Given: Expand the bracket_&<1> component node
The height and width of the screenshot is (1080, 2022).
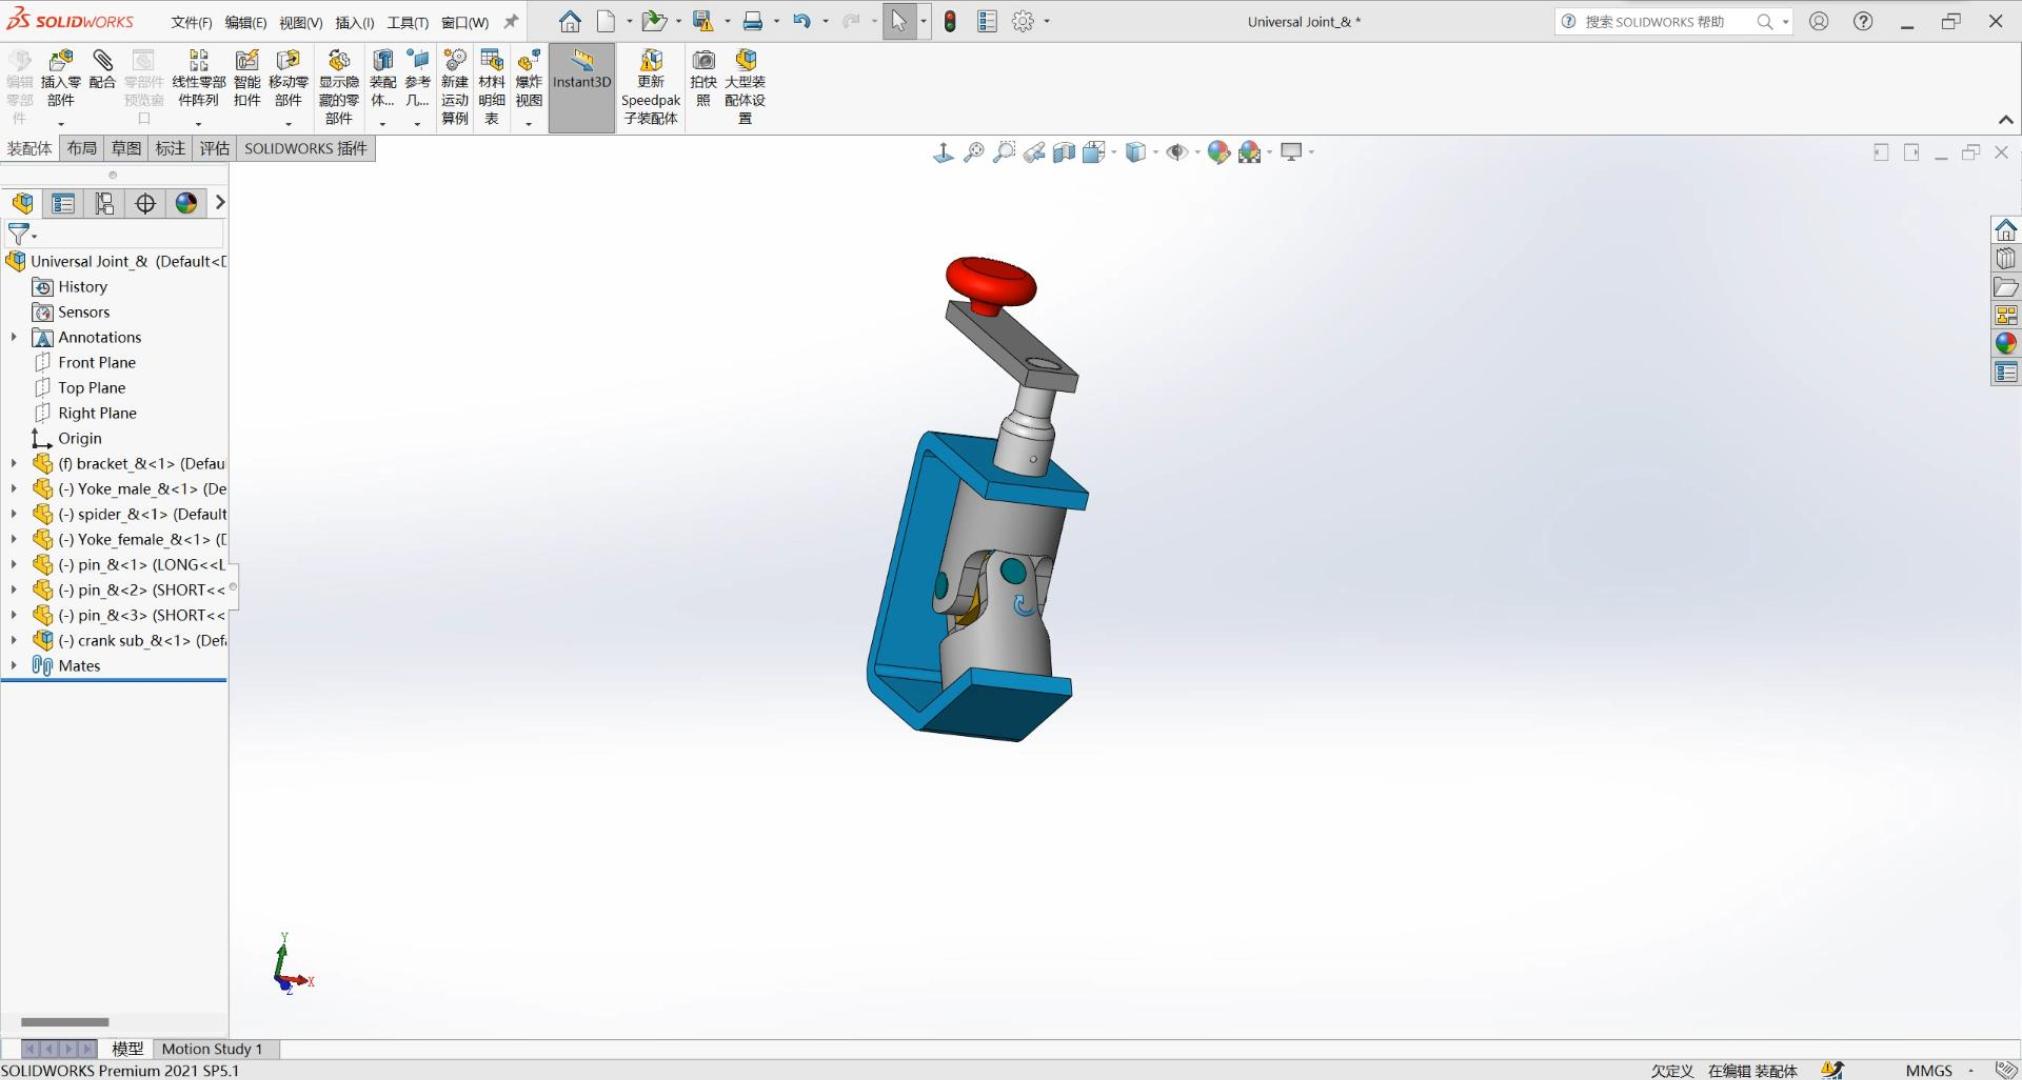Looking at the screenshot, I should (14, 463).
